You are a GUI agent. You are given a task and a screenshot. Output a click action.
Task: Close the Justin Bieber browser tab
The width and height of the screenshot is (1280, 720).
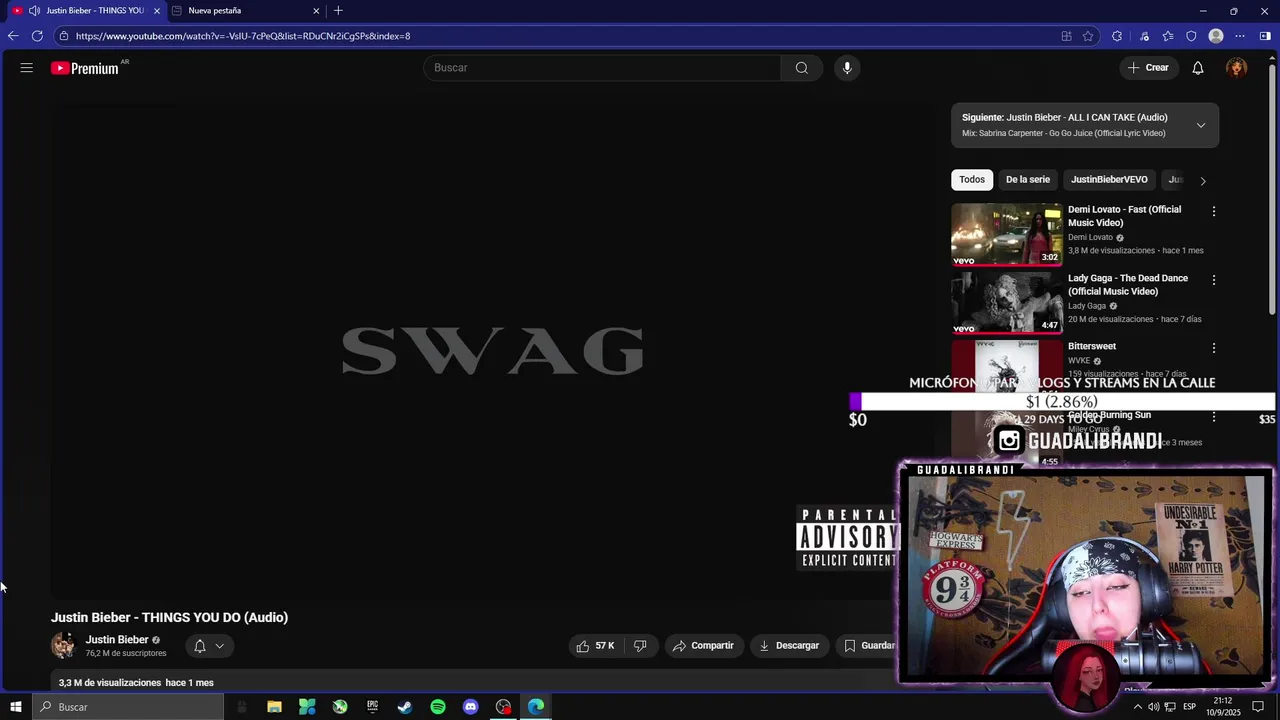tap(157, 11)
